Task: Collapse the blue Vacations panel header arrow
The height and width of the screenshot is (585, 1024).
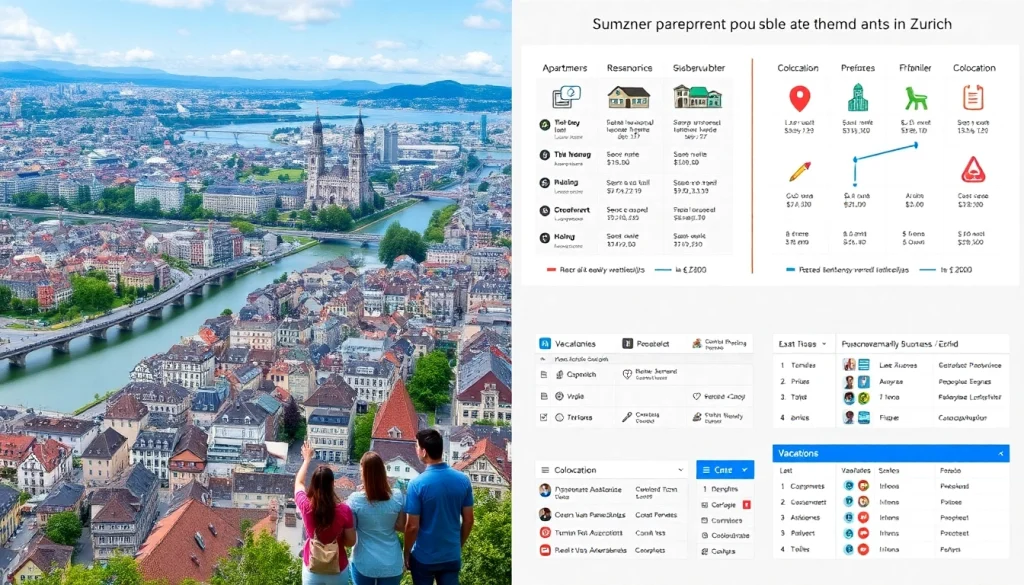Action: coord(1000,454)
